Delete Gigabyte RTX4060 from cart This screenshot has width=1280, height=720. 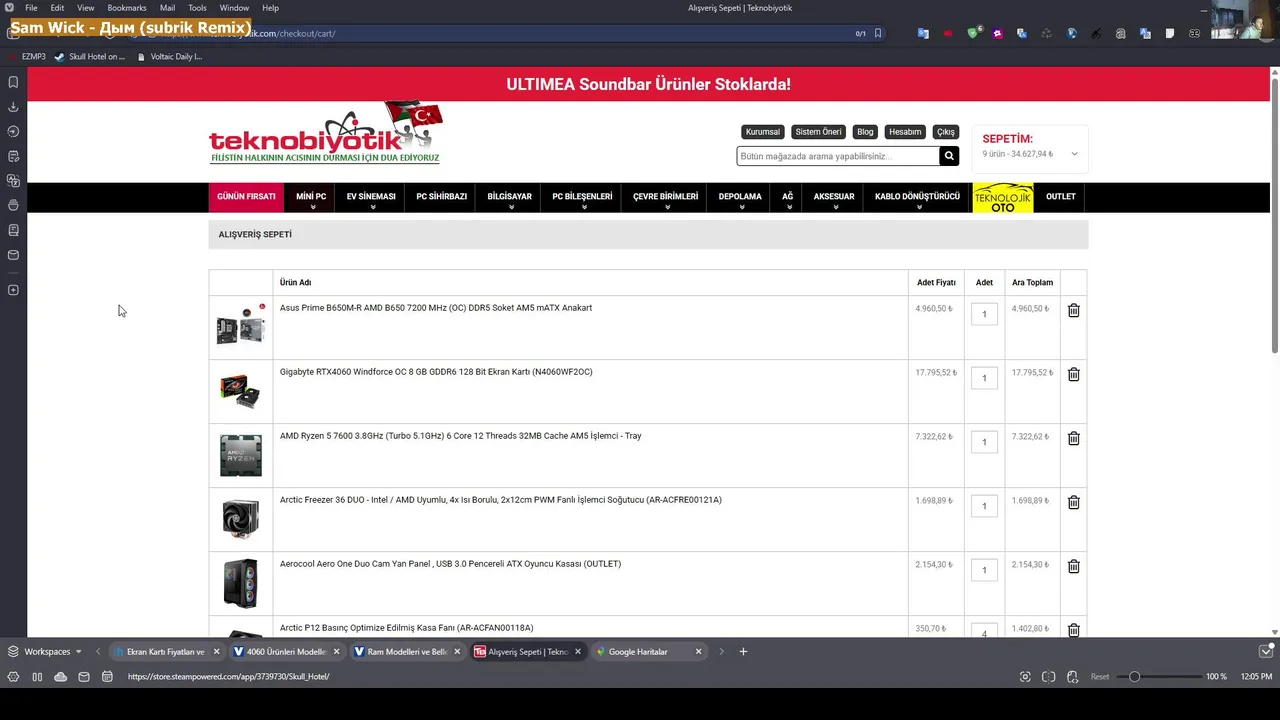[1073, 374]
